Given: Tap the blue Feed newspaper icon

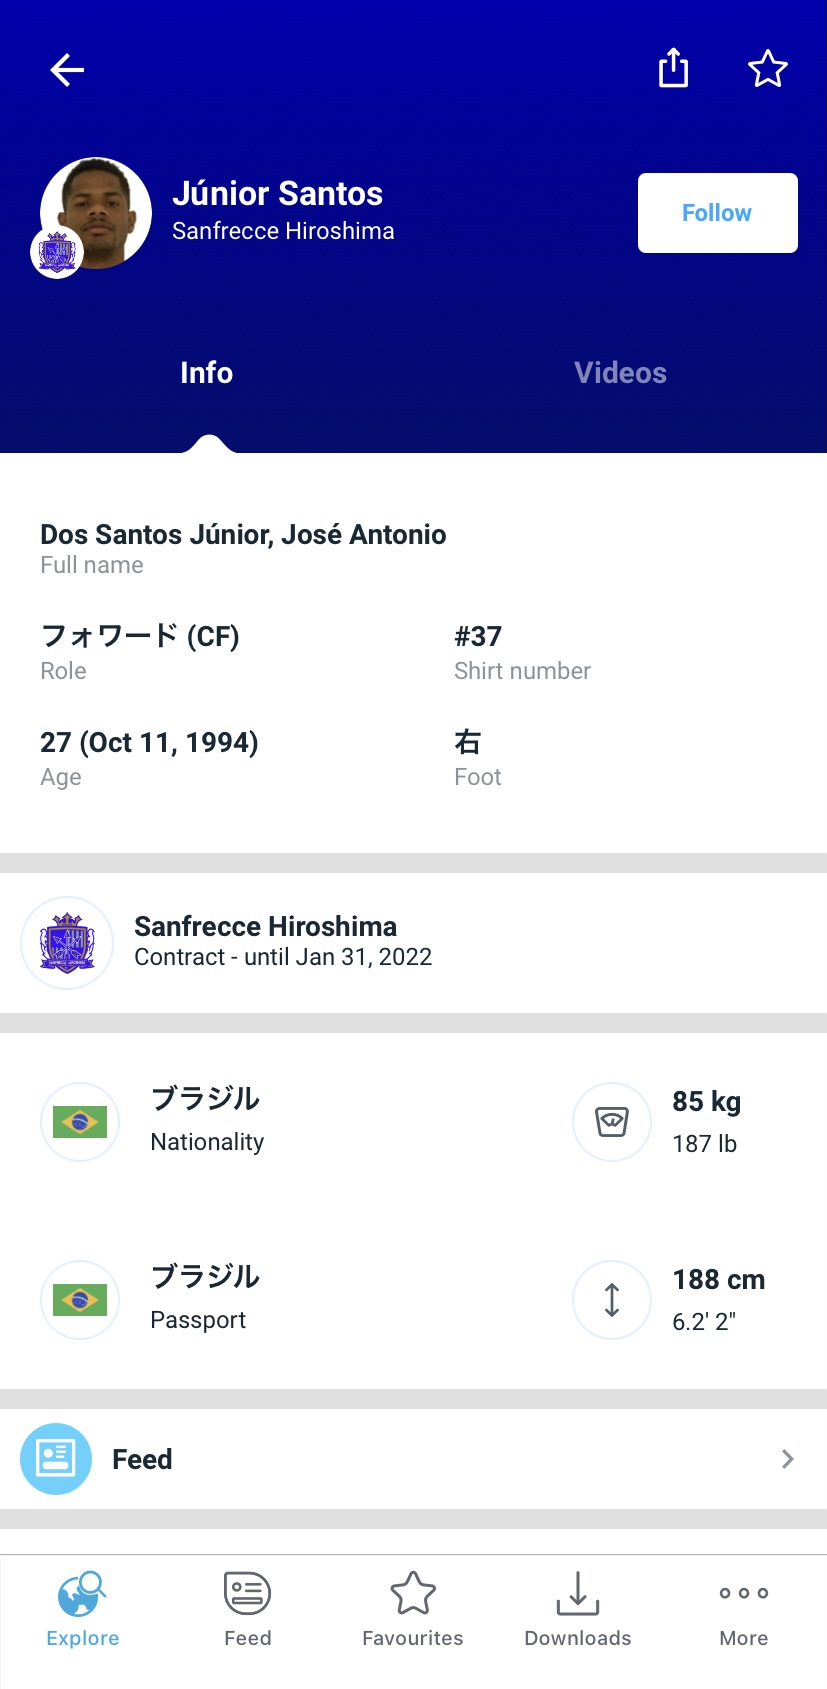Looking at the screenshot, I should pos(56,1459).
